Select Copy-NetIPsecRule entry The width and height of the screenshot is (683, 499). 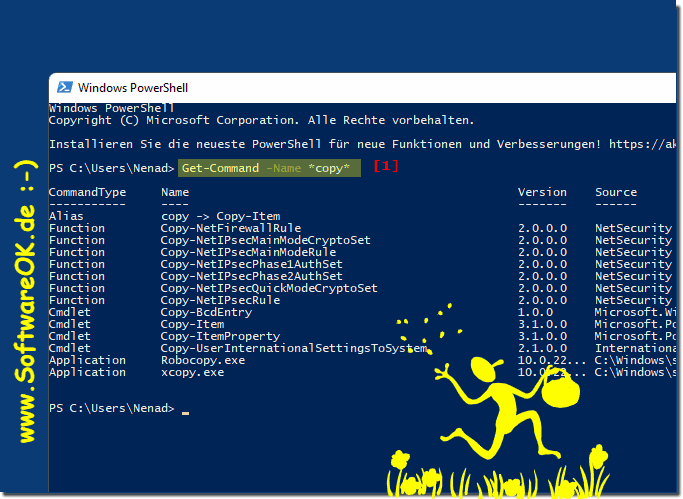point(220,300)
